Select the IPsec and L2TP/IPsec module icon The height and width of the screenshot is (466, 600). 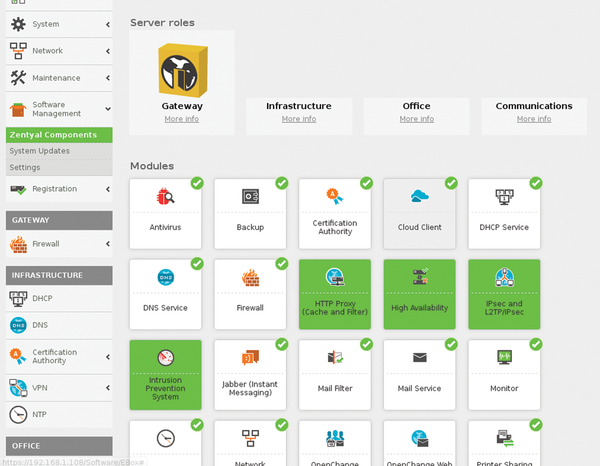tap(504, 277)
